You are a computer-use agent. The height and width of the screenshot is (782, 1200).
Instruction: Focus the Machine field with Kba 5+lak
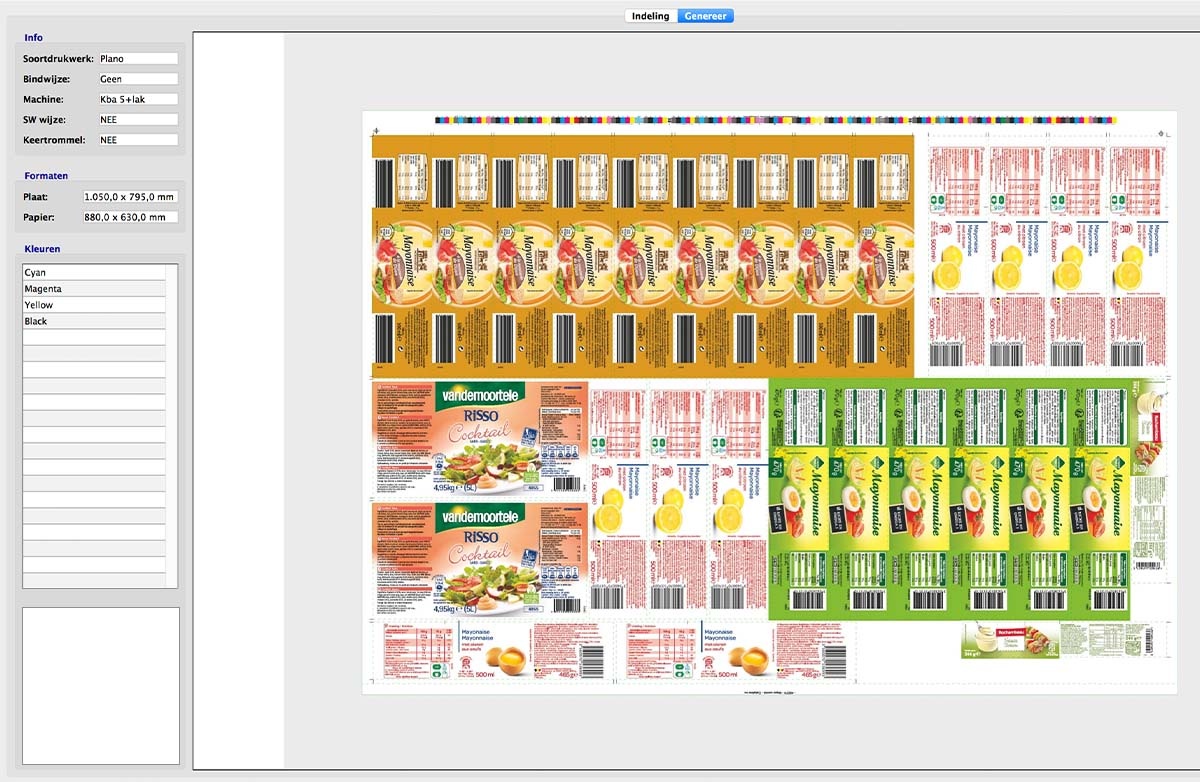(x=138, y=99)
